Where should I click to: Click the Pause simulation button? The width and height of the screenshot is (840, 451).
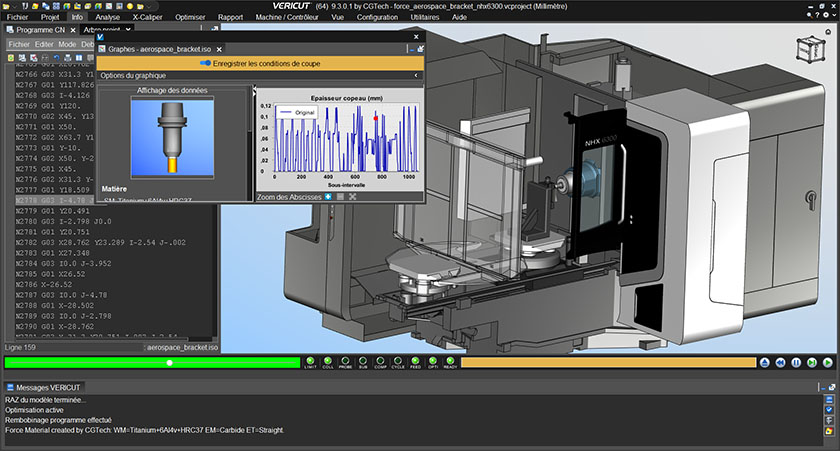[797, 362]
